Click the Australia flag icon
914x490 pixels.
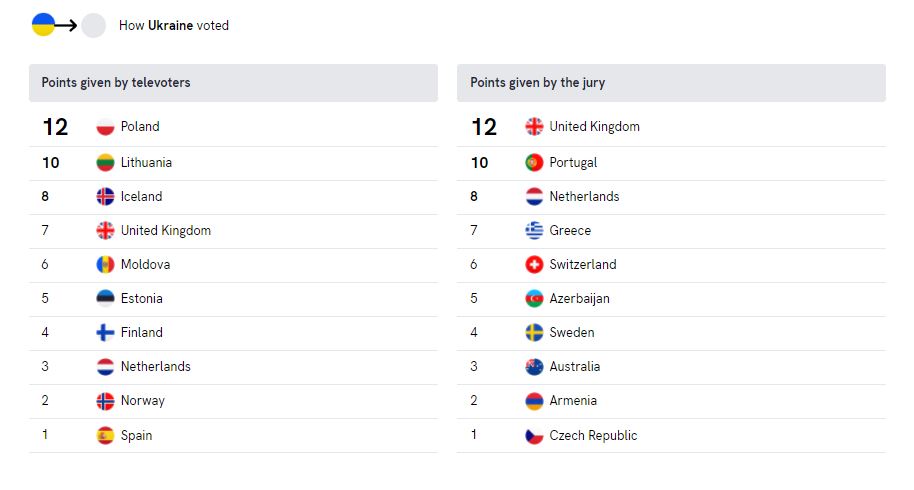(x=535, y=367)
